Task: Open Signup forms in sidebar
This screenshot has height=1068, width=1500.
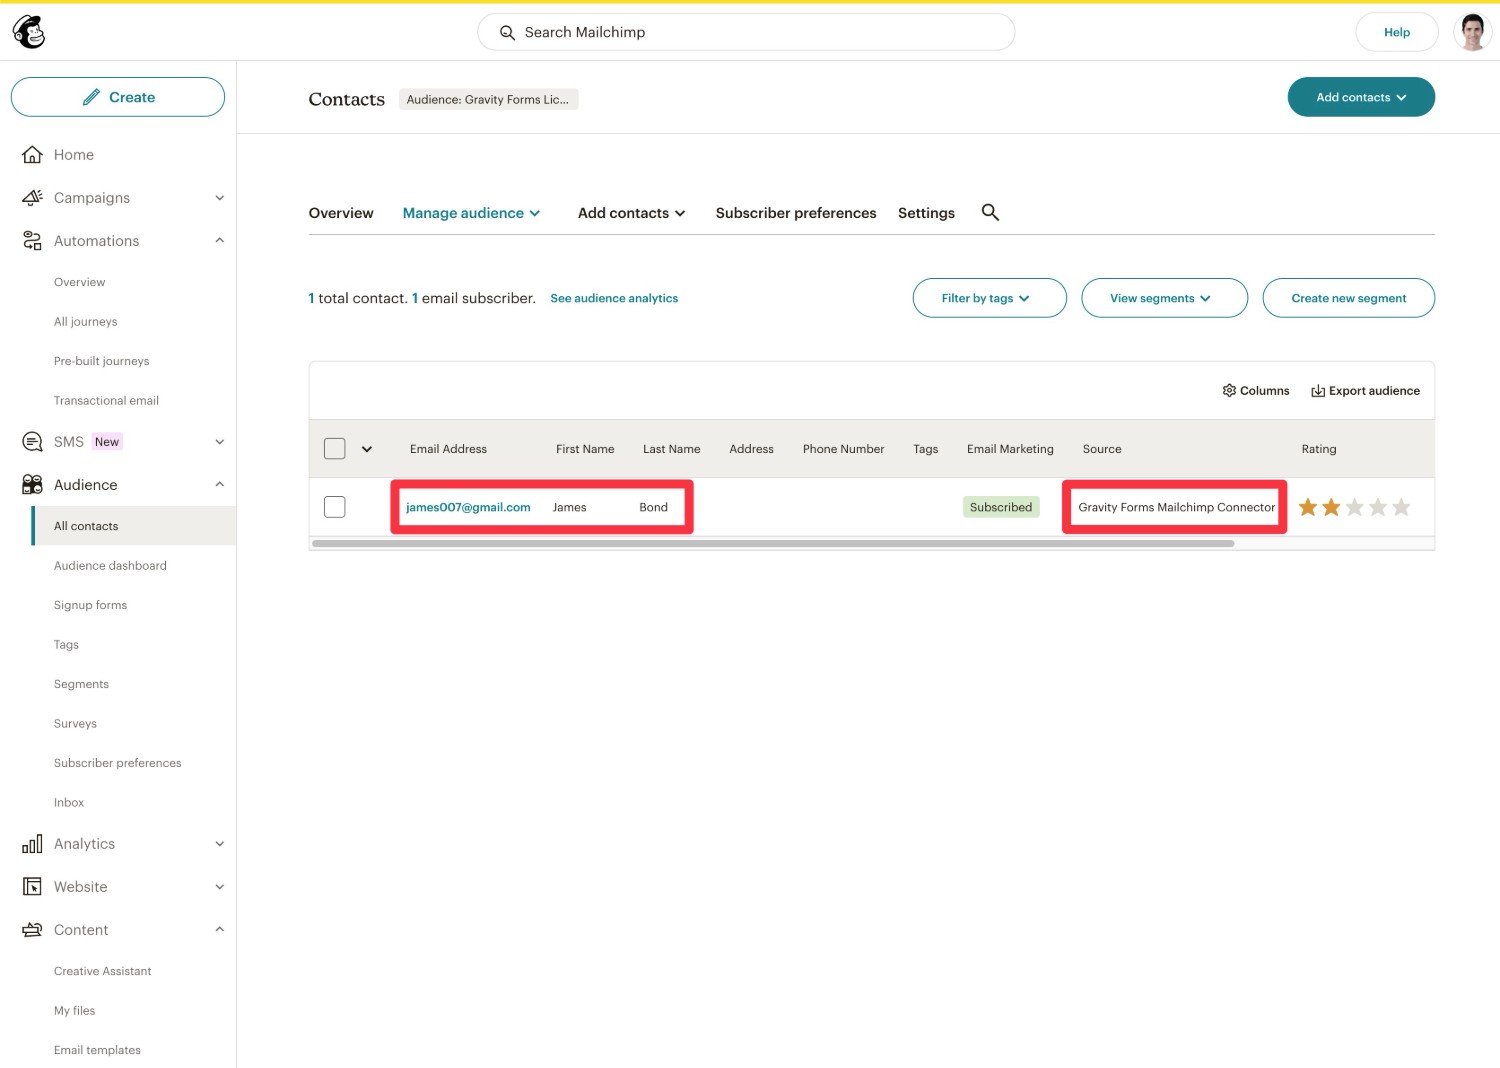Action: click(90, 605)
